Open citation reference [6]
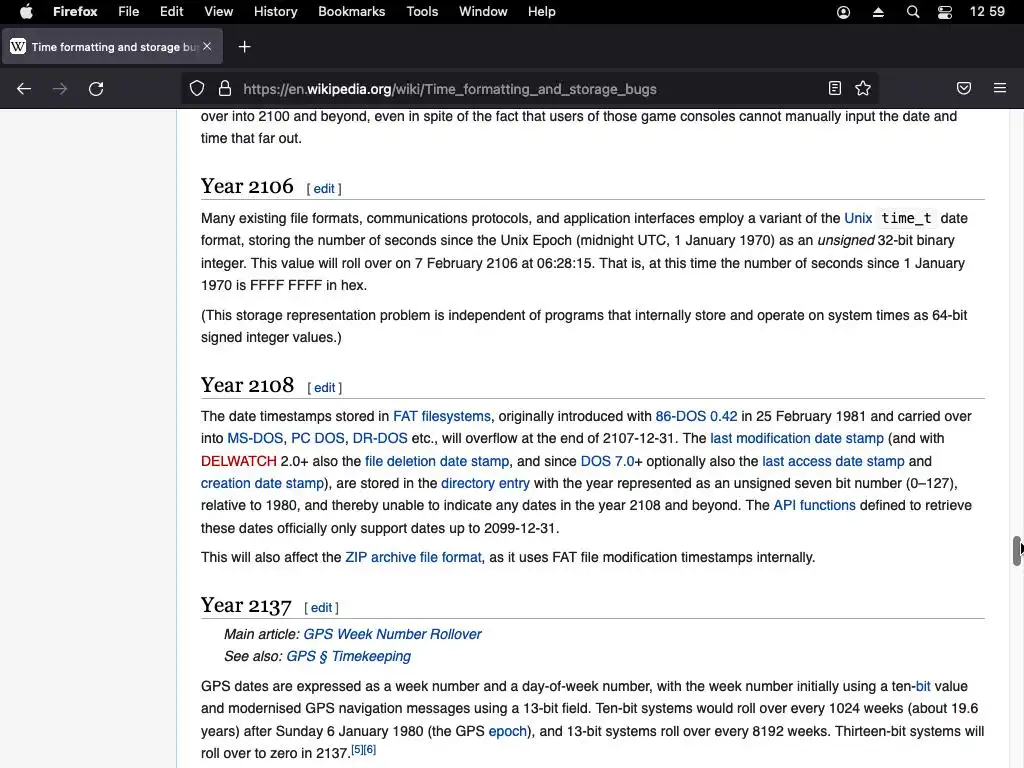Viewport: 1024px width, 768px height. 370,750
